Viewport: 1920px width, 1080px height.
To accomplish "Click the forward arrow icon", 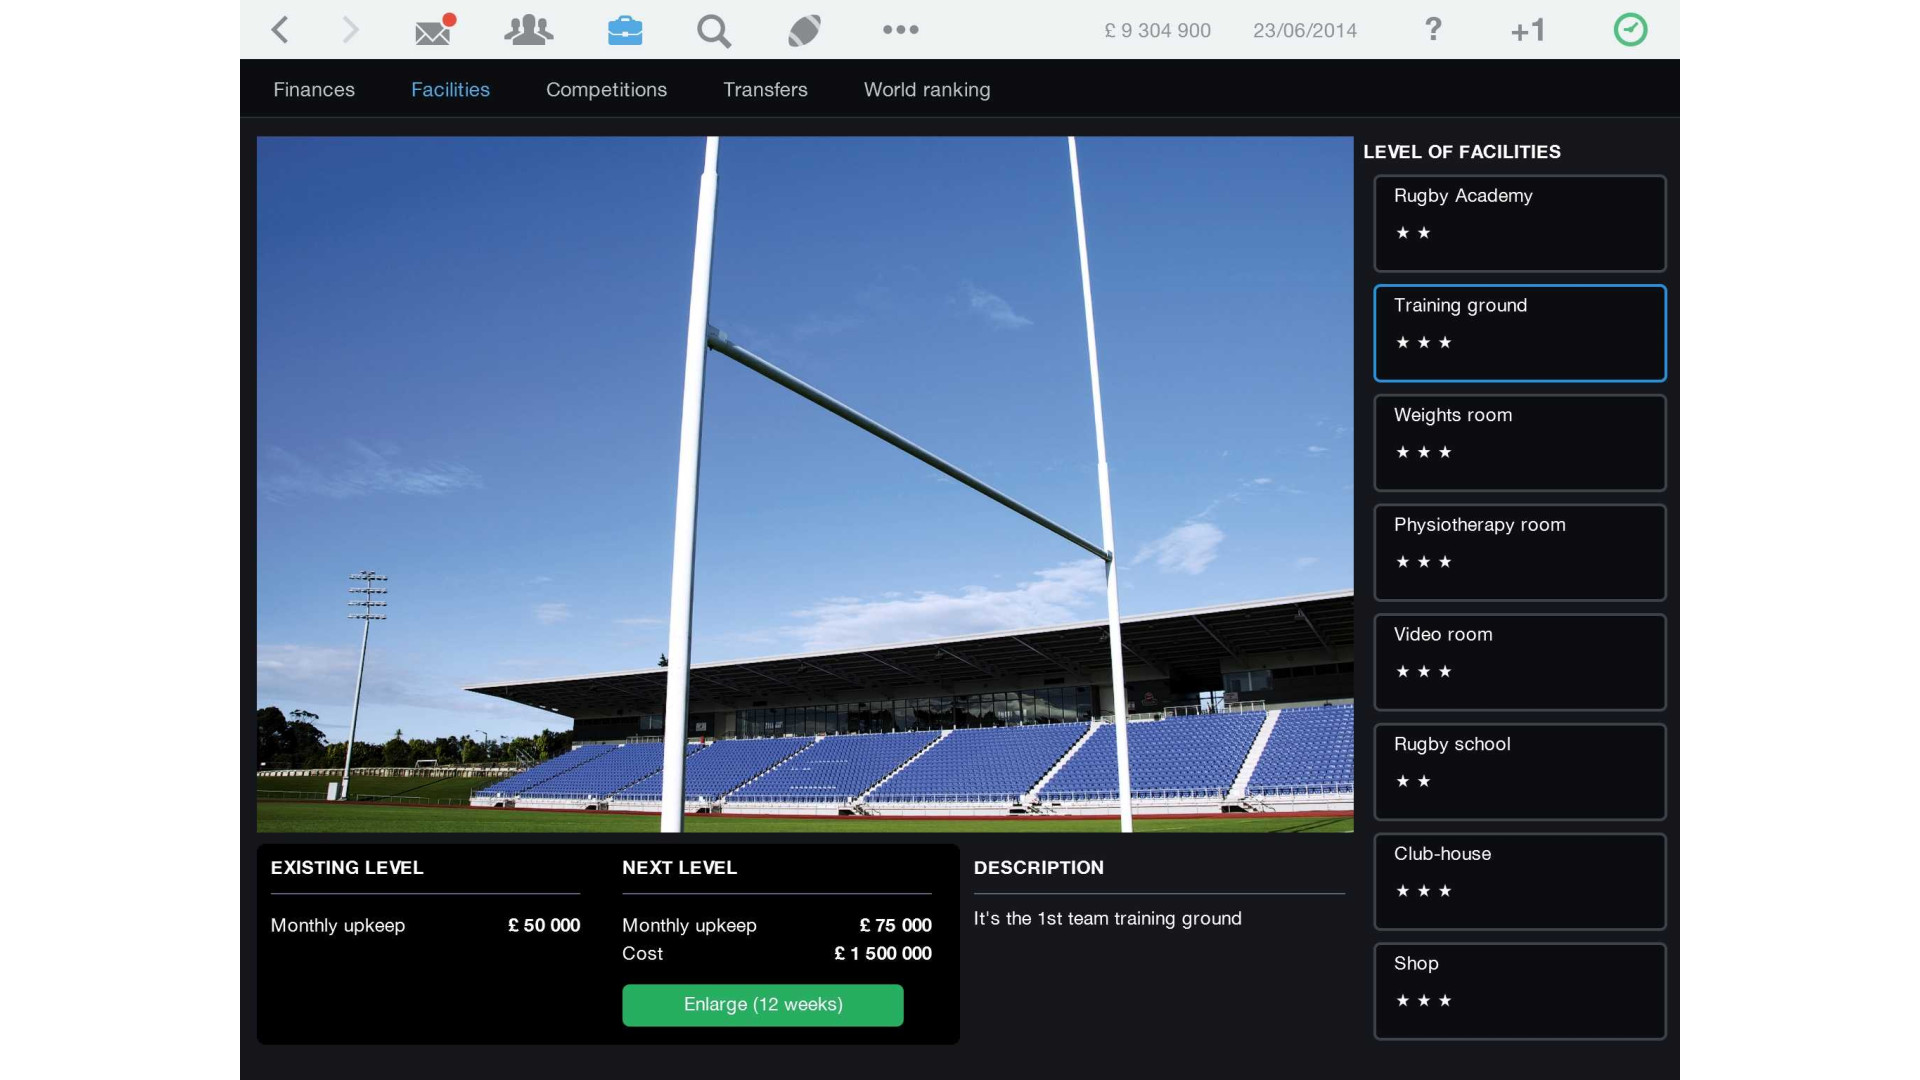I will point(349,30).
